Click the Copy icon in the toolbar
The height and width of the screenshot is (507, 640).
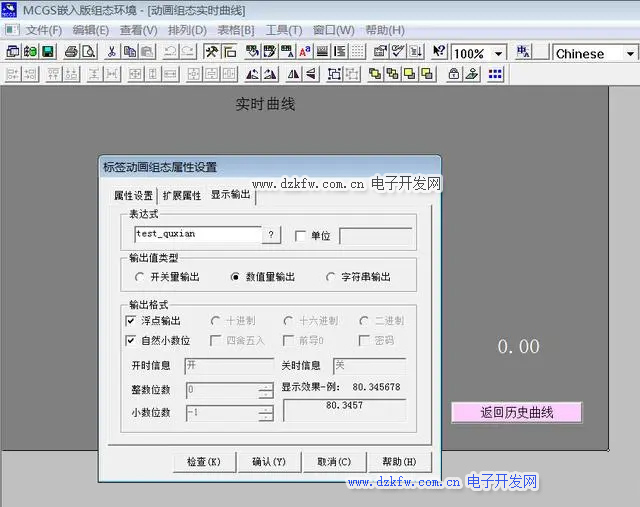130,52
